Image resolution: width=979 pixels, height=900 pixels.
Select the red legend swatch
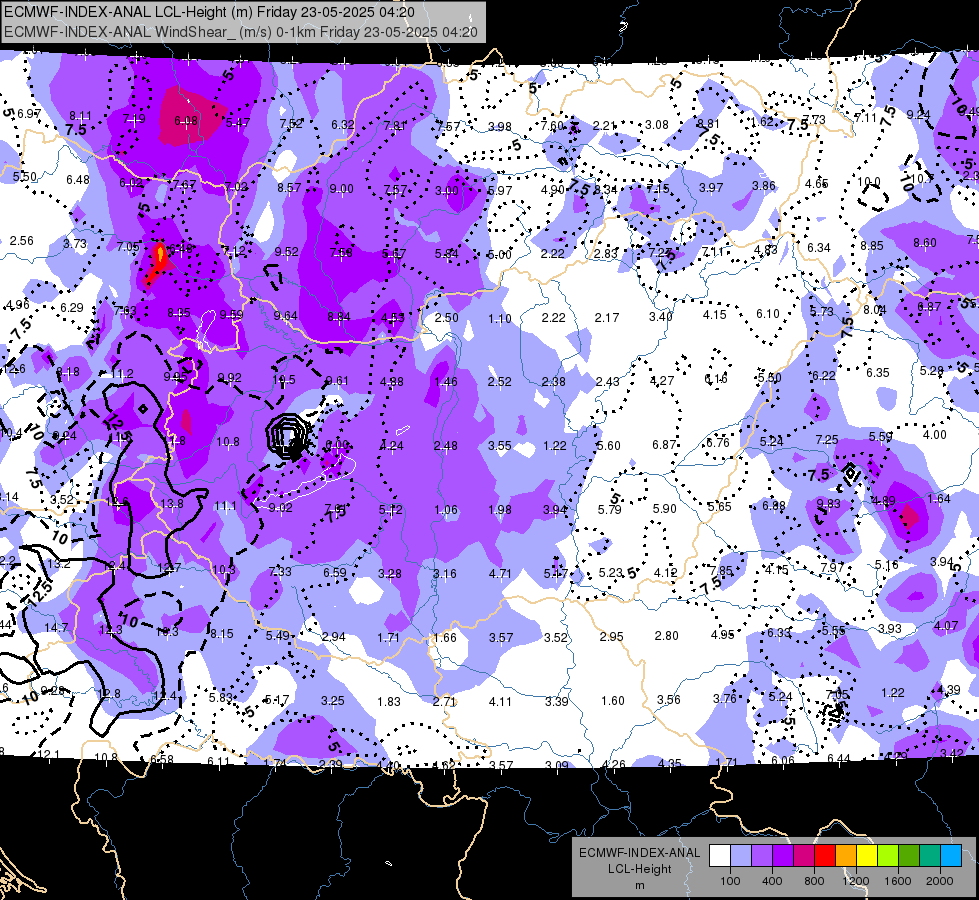click(825, 856)
